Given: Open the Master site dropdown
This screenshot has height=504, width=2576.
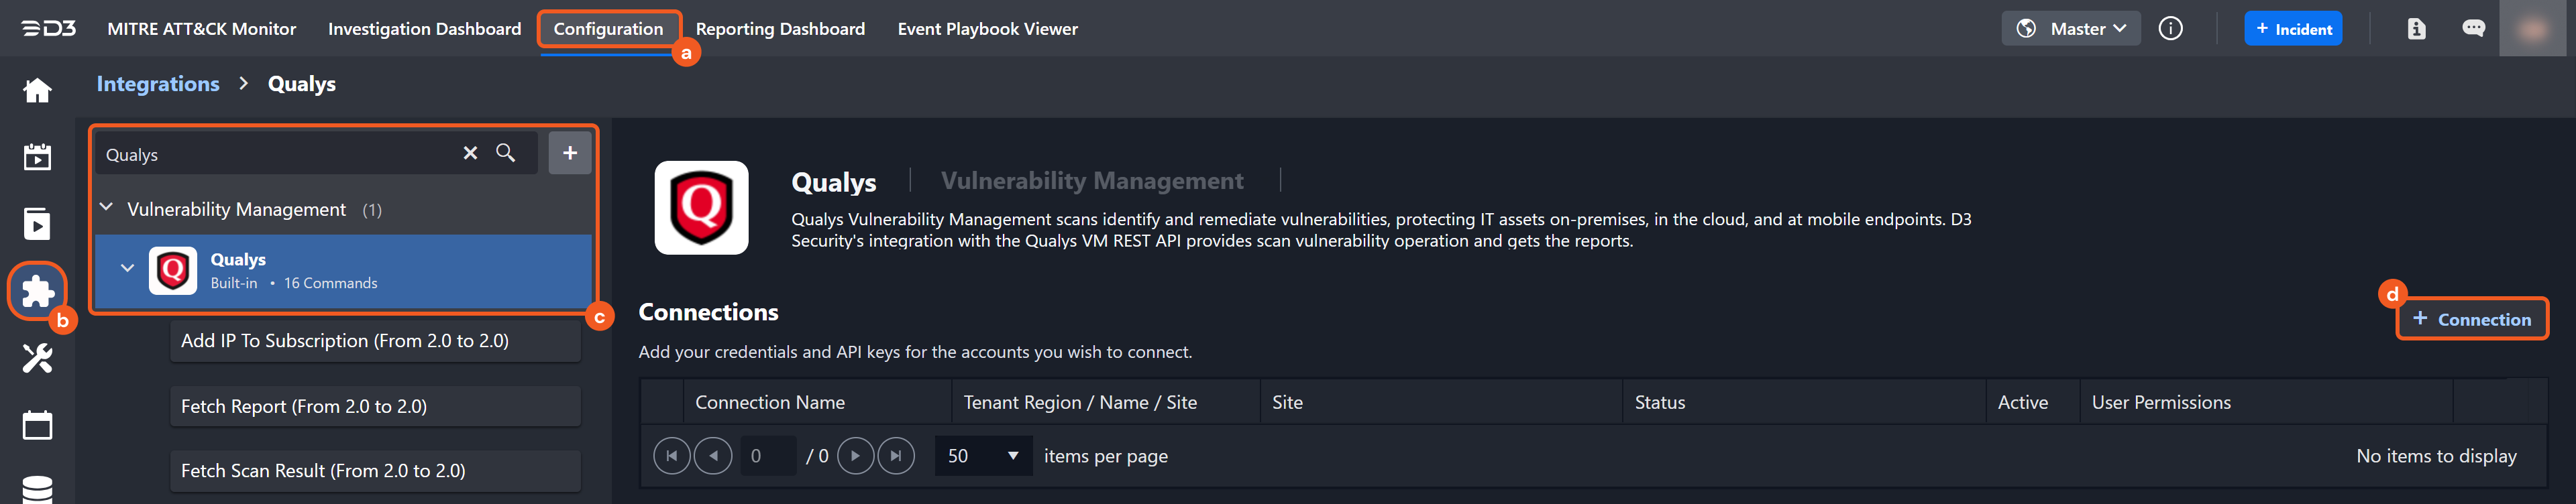Looking at the screenshot, I should tap(2071, 29).
